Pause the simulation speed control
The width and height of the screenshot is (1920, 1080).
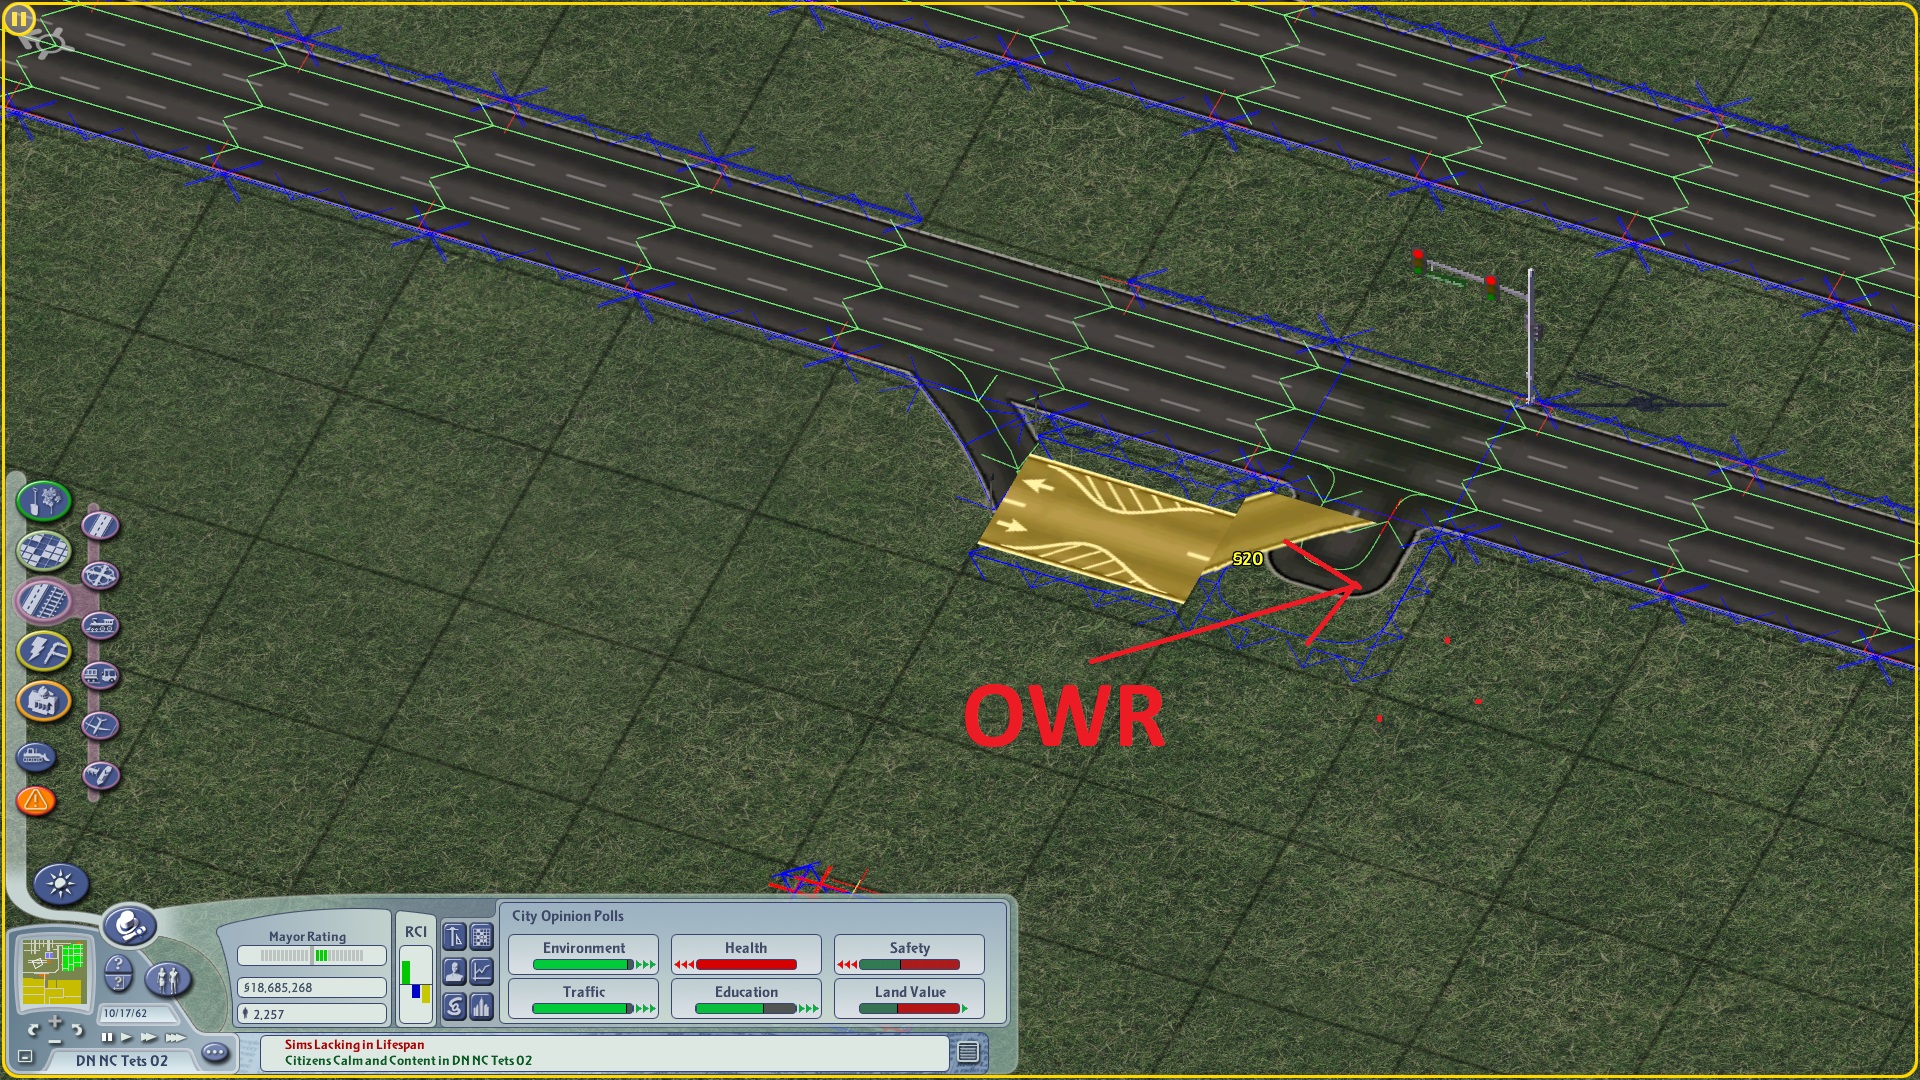click(x=106, y=1037)
